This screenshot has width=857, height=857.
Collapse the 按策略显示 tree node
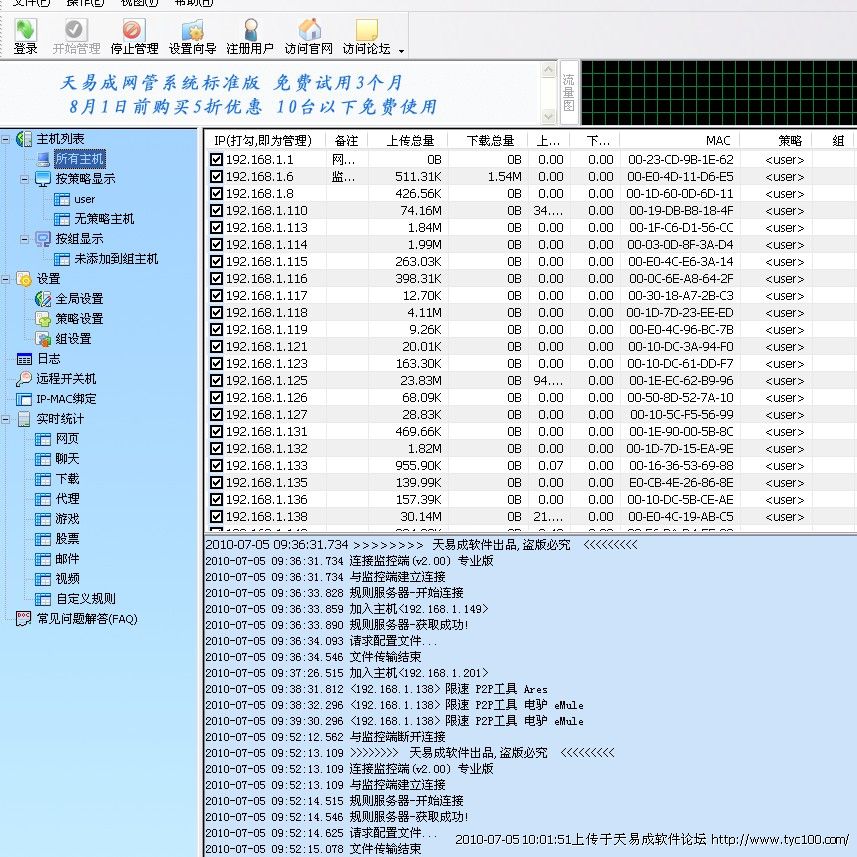[x=25, y=179]
